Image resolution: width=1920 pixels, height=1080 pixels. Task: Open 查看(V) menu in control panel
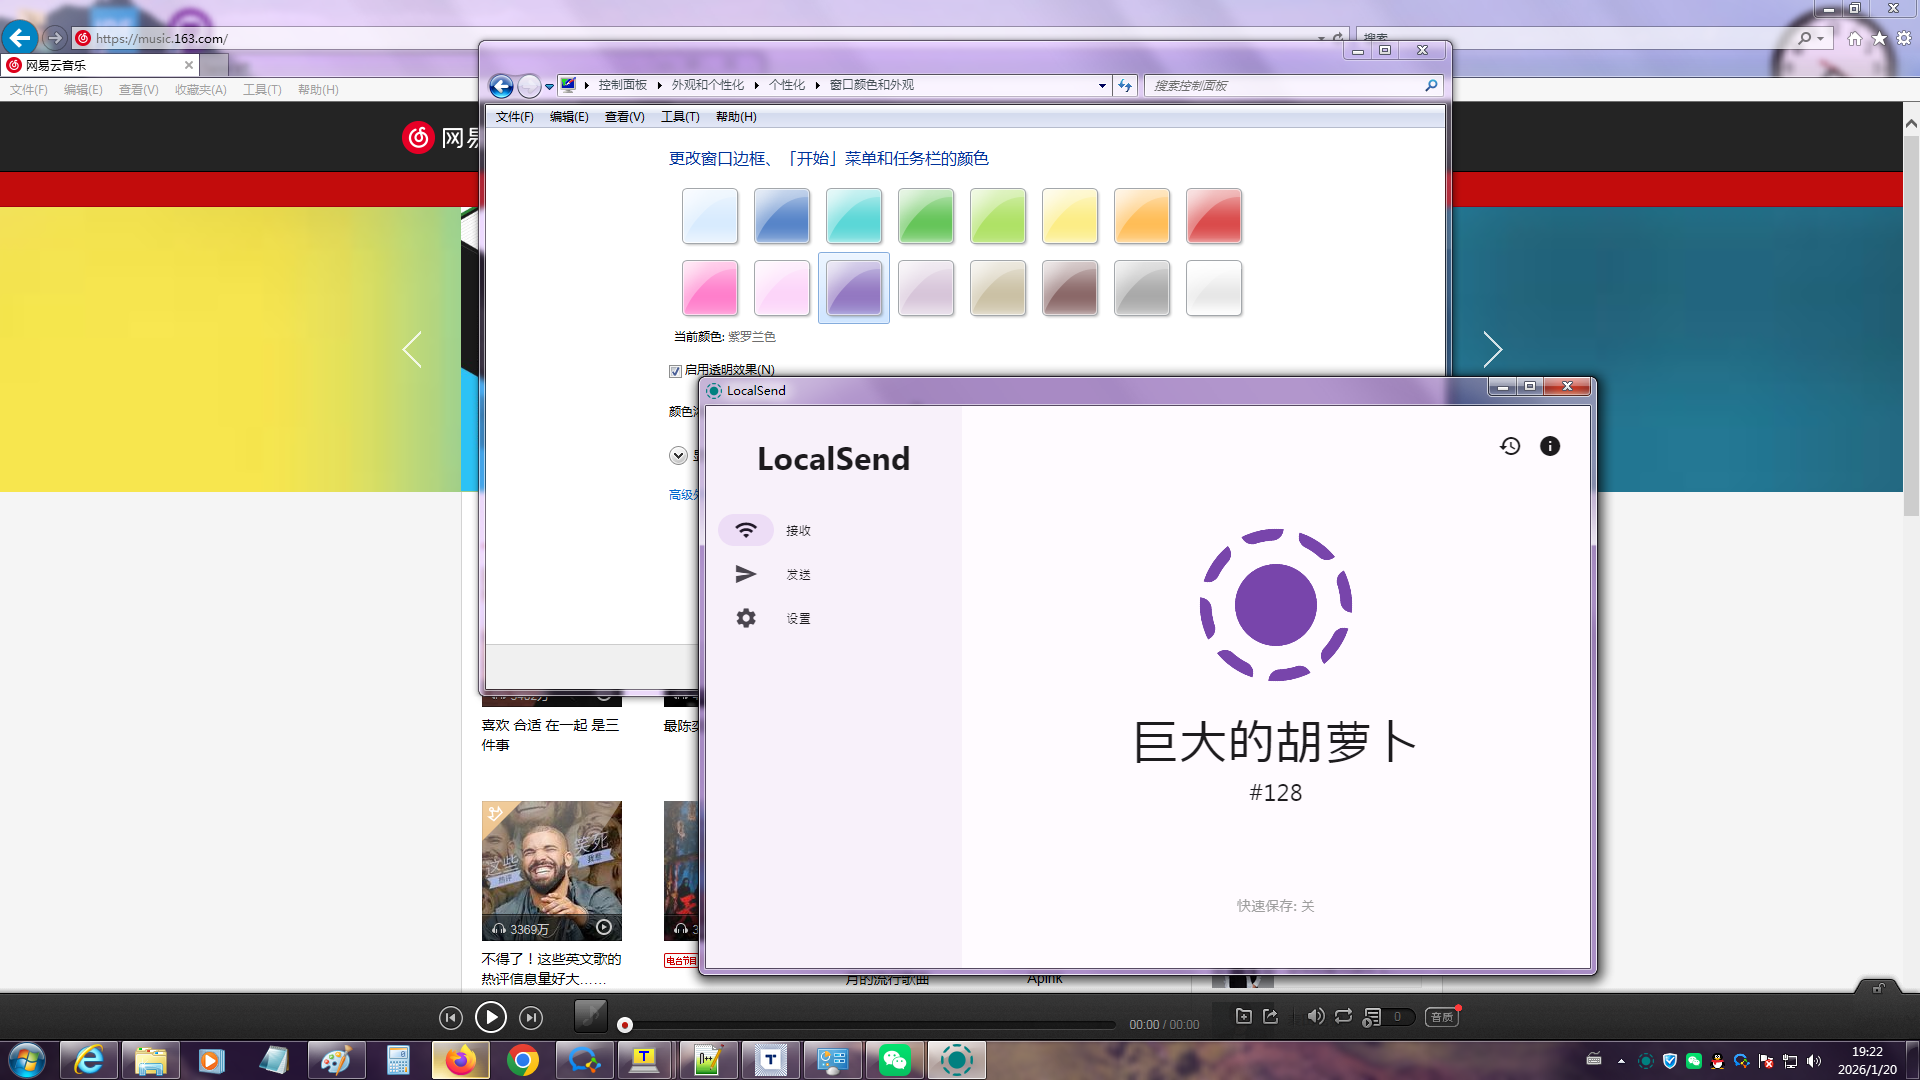[624, 117]
